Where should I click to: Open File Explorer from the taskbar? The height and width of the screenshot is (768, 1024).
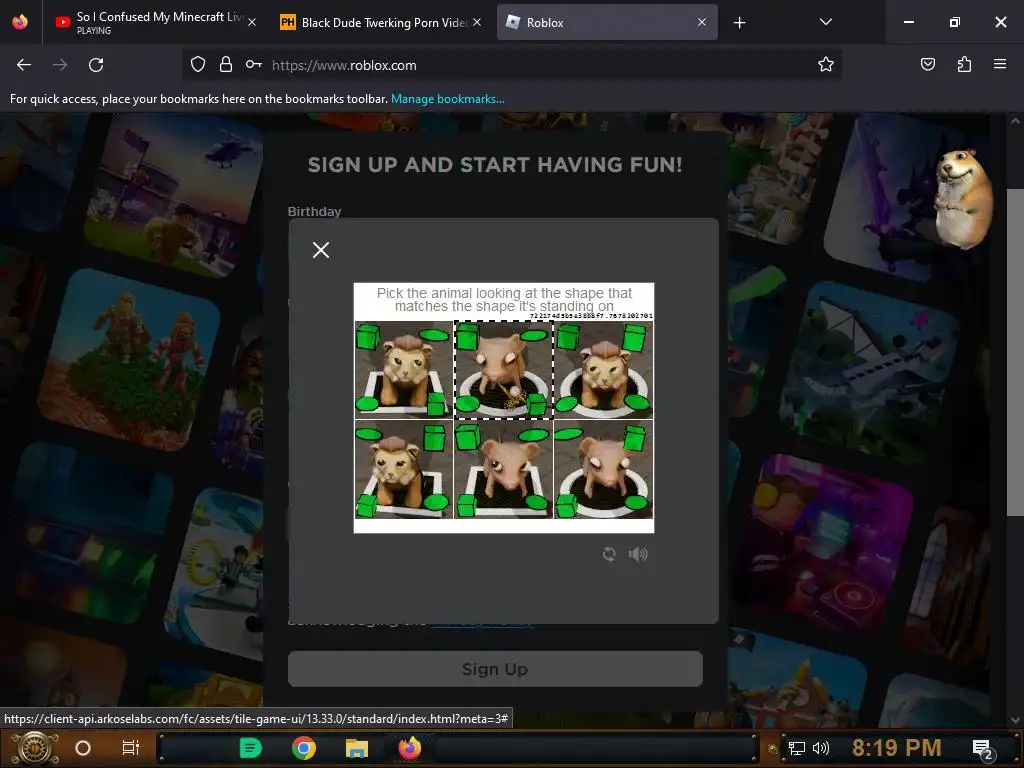tap(357, 748)
